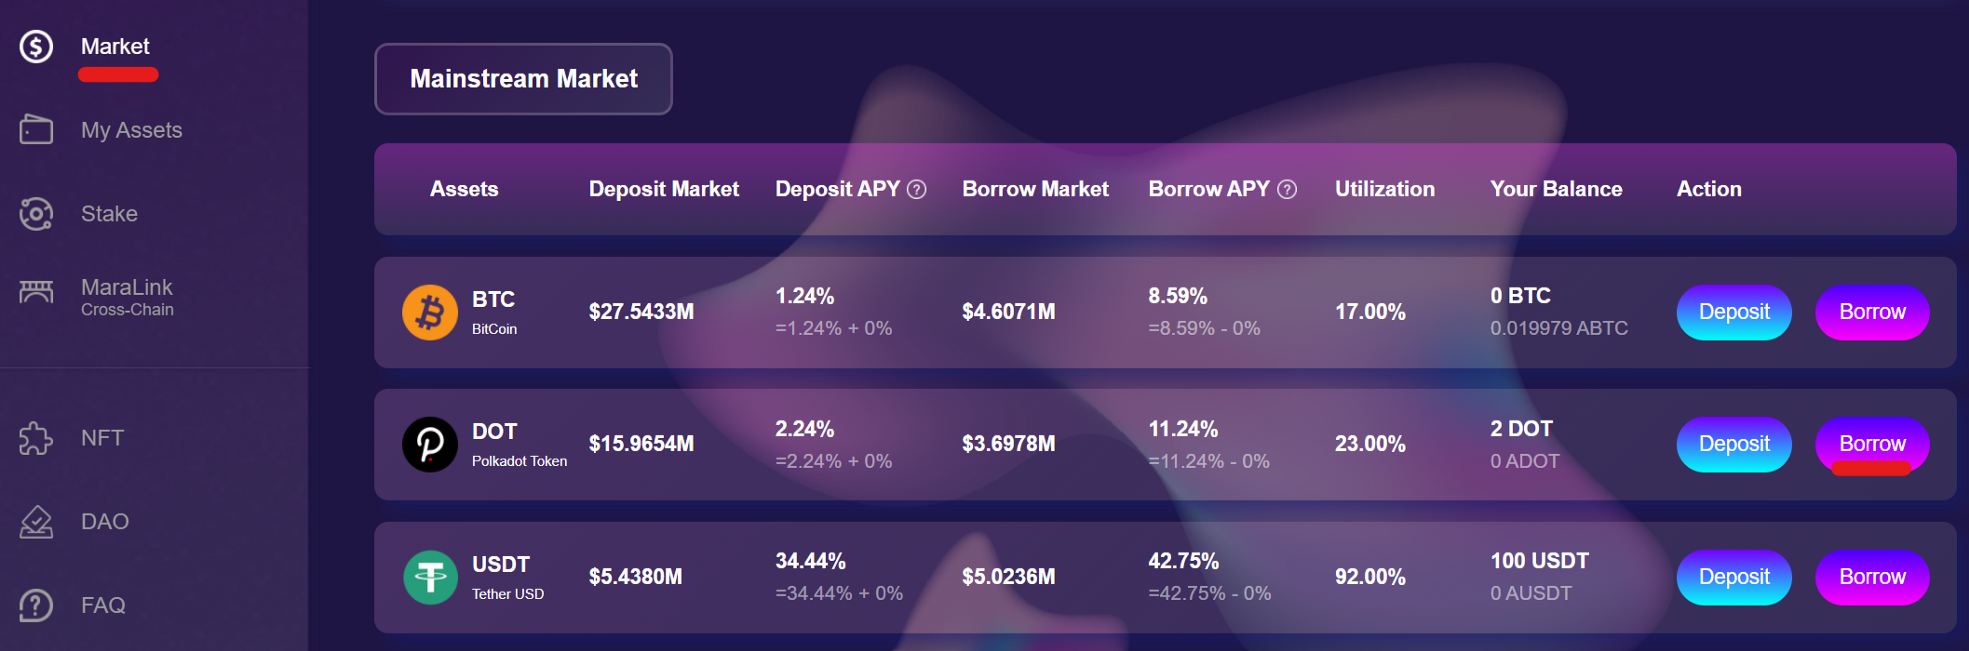Click the Assets column header
1969x651 pixels.
464,189
